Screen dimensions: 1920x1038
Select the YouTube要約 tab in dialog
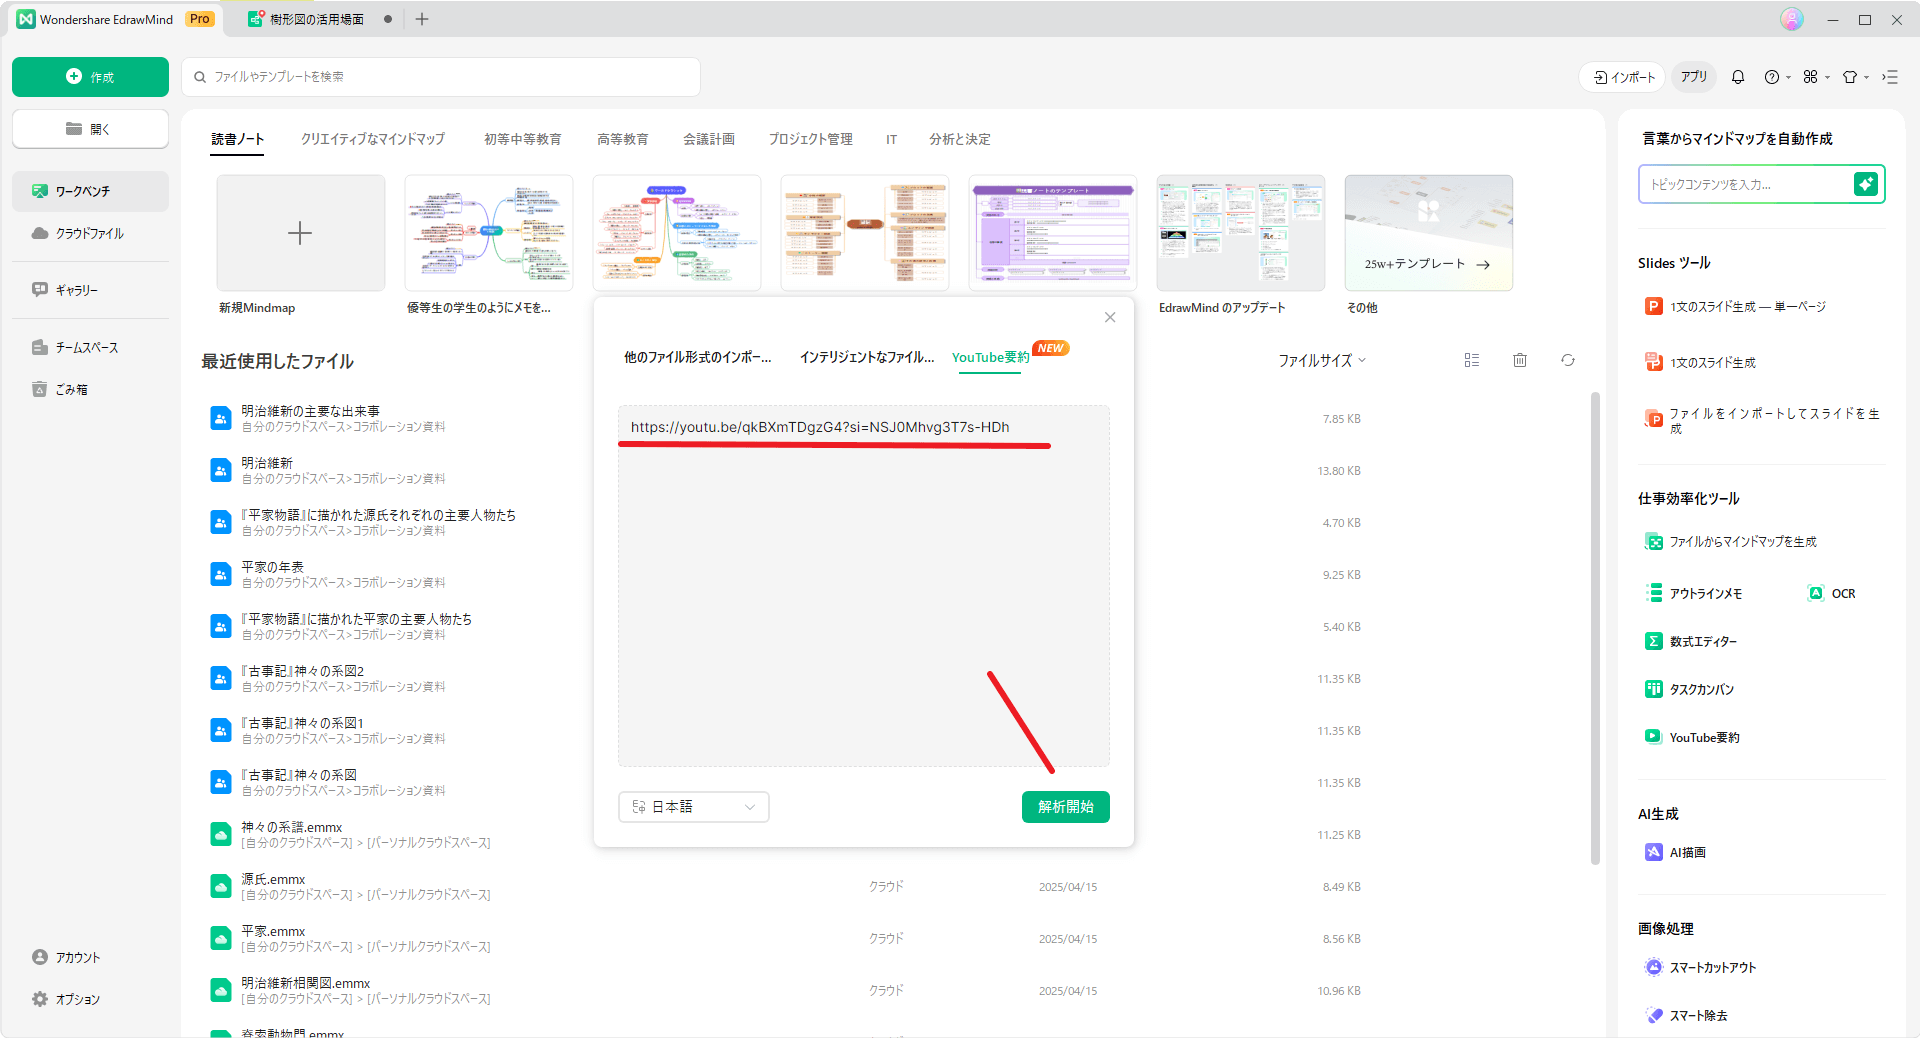[x=990, y=357]
